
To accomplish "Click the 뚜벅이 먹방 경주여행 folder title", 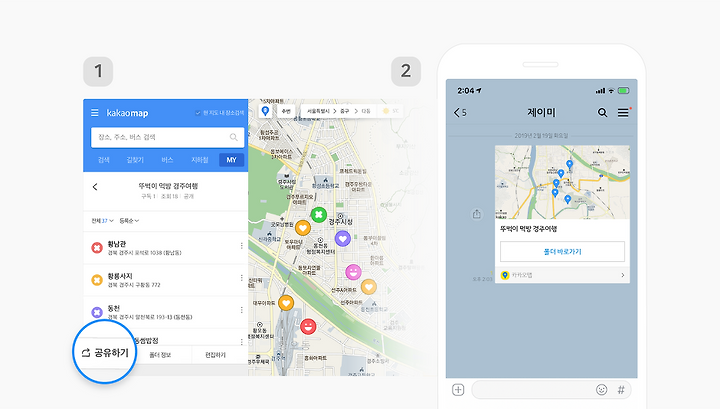I will [168, 186].
